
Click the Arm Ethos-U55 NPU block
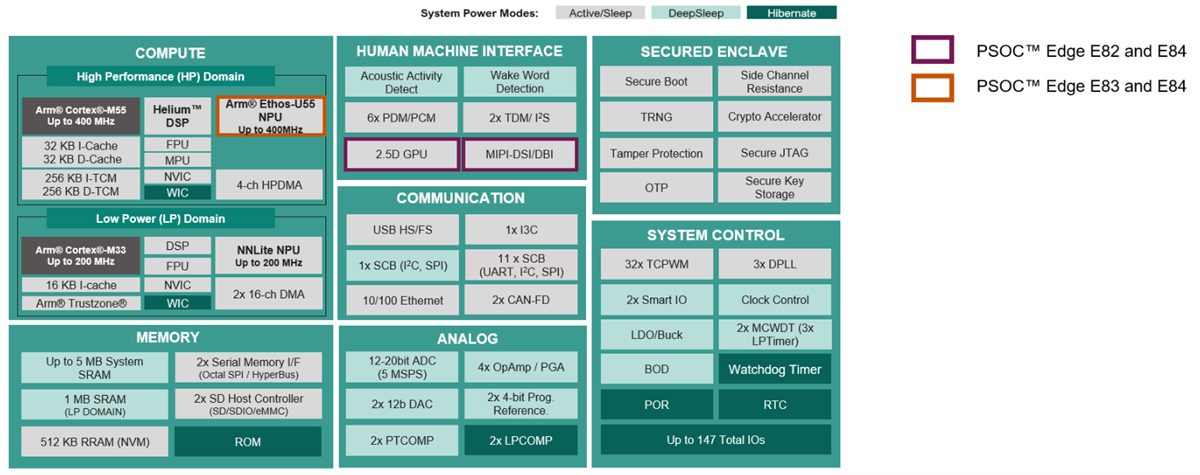pos(271,116)
